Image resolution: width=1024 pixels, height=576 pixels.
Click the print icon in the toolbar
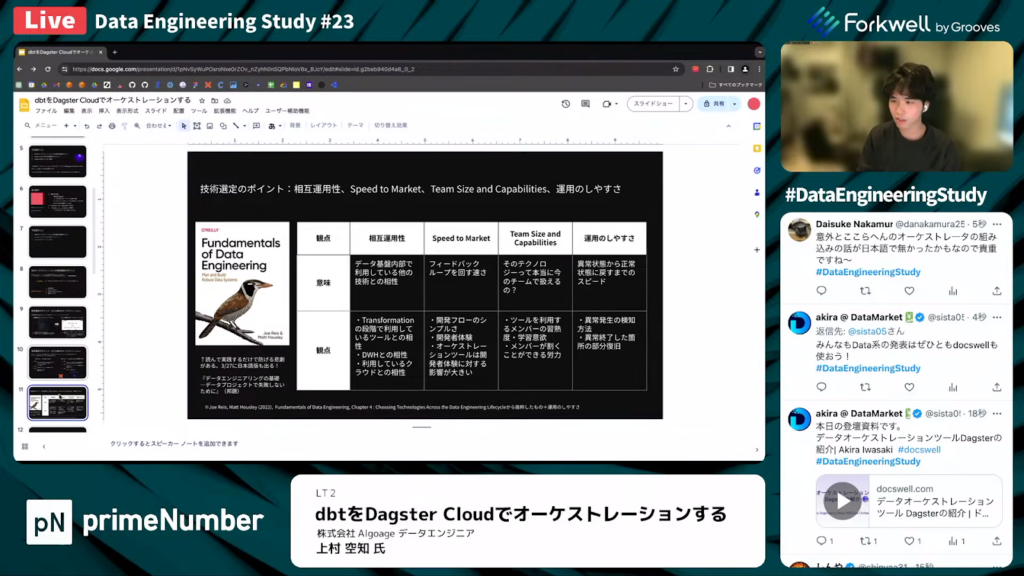point(112,126)
